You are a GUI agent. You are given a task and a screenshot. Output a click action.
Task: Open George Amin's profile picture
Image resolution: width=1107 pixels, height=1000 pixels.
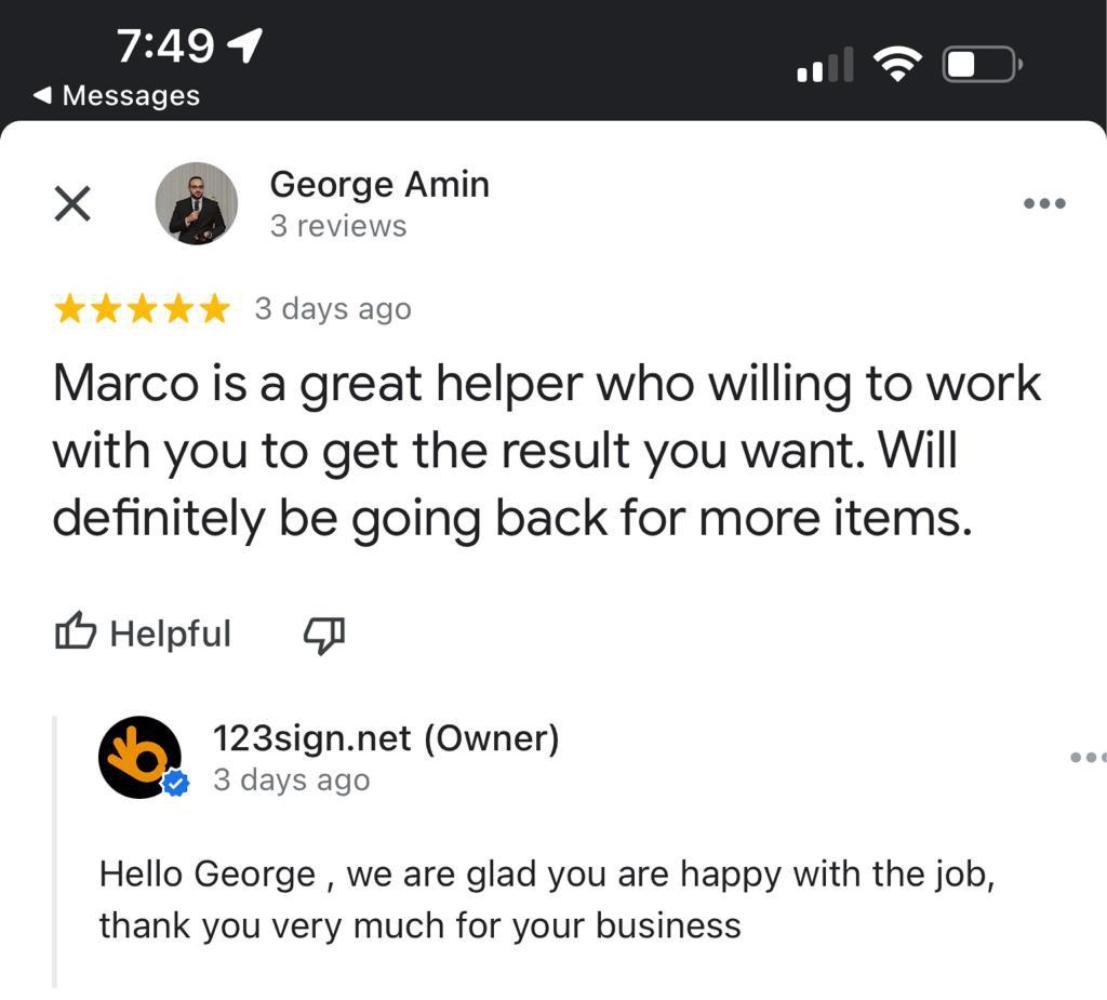click(x=196, y=204)
